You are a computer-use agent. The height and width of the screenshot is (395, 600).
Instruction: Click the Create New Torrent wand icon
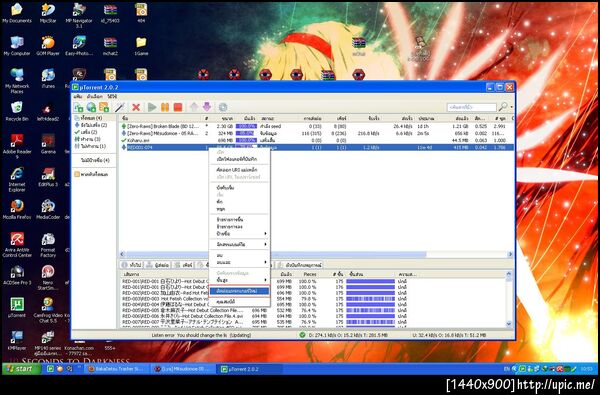coord(119,107)
